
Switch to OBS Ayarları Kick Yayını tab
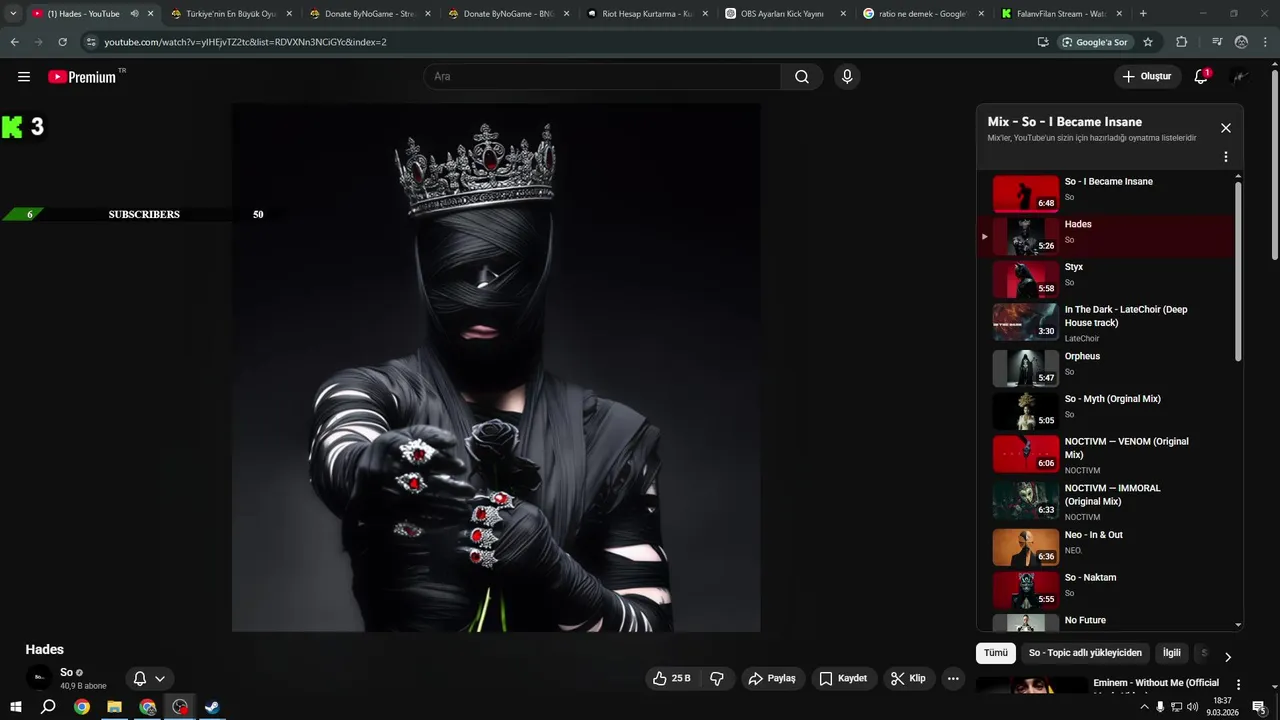(786, 14)
